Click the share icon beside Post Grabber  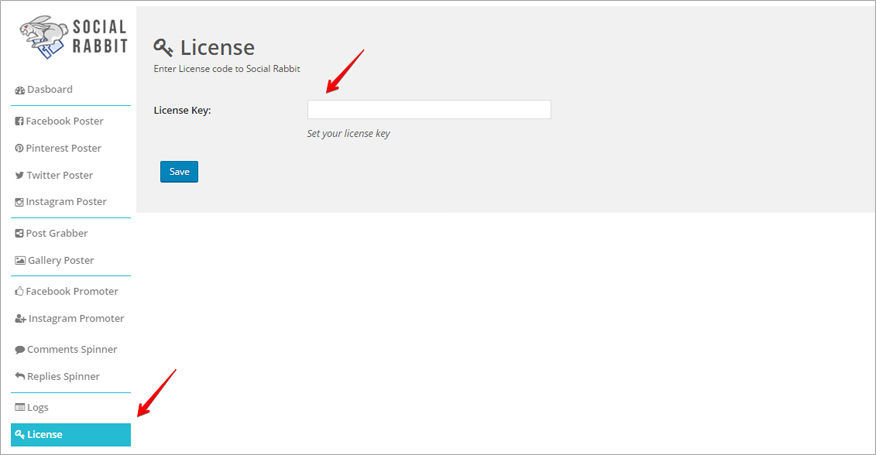pyautogui.click(x=19, y=234)
